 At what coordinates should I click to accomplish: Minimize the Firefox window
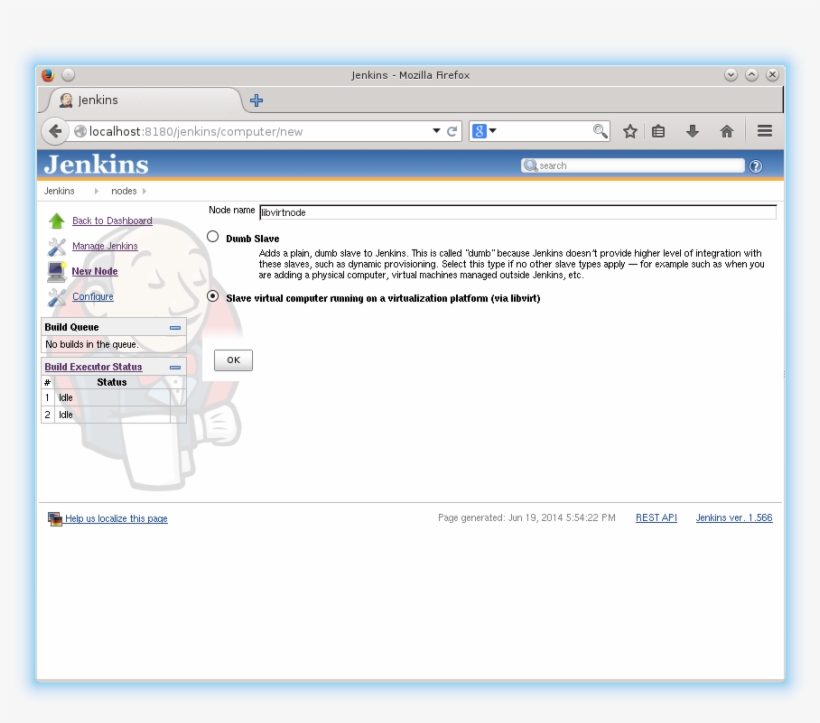[x=731, y=75]
